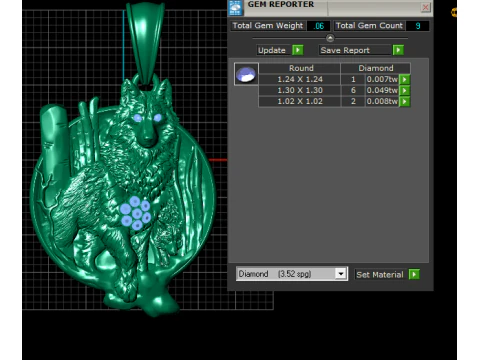
Task: Select the 1.30 X 1.30 size cell
Action: pyautogui.click(x=300, y=90)
